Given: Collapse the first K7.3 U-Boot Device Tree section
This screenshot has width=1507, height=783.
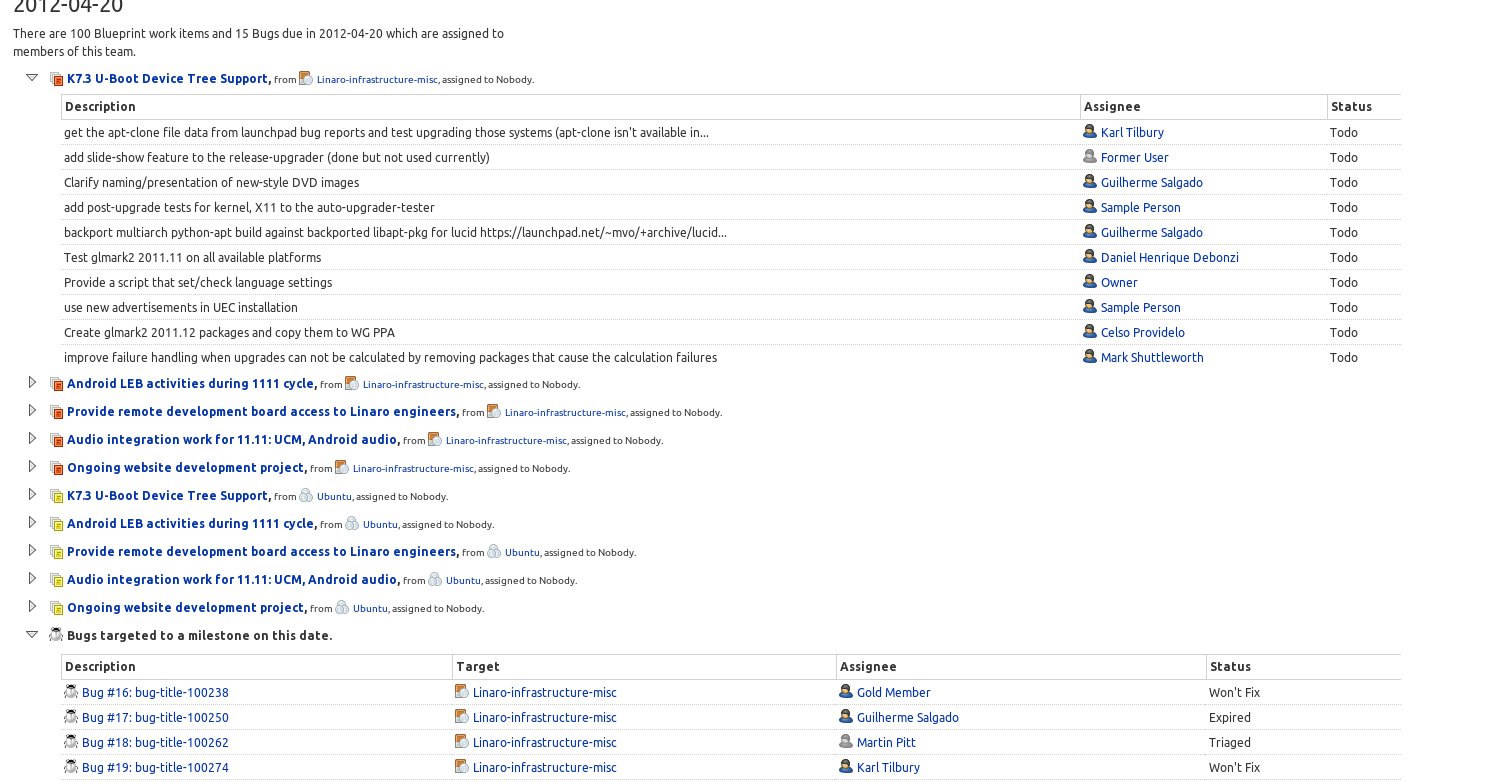Looking at the screenshot, I should pos(32,78).
